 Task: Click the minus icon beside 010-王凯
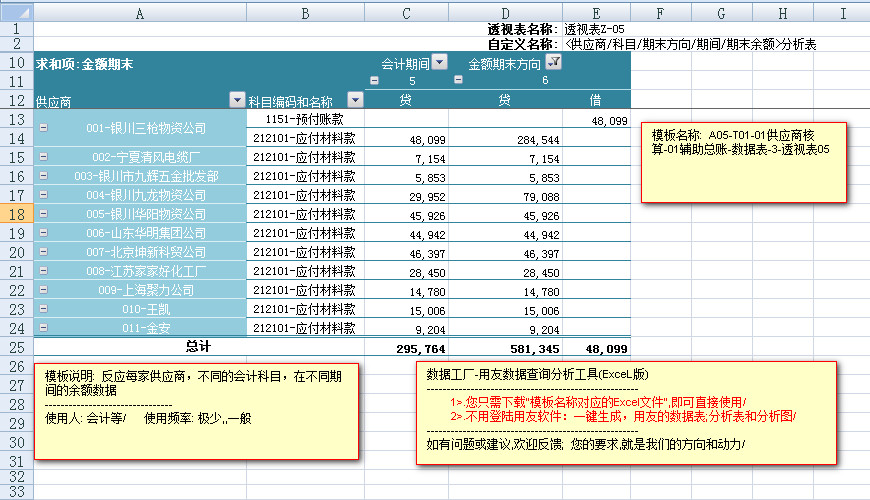point(43,309)
